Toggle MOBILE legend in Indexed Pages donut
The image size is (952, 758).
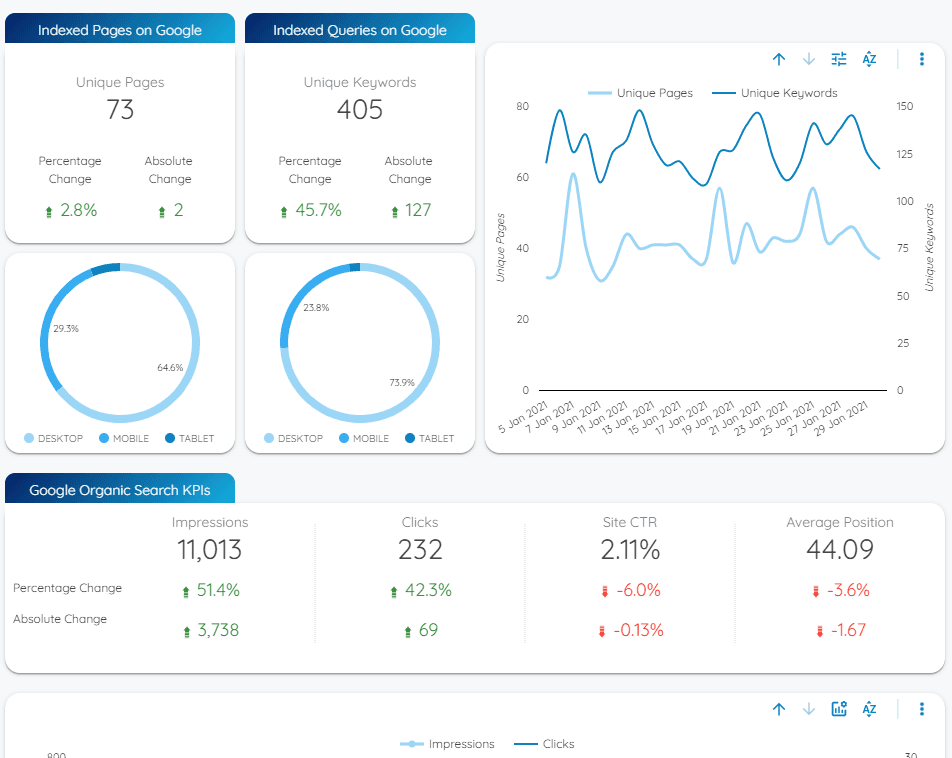tap(124, 439)
